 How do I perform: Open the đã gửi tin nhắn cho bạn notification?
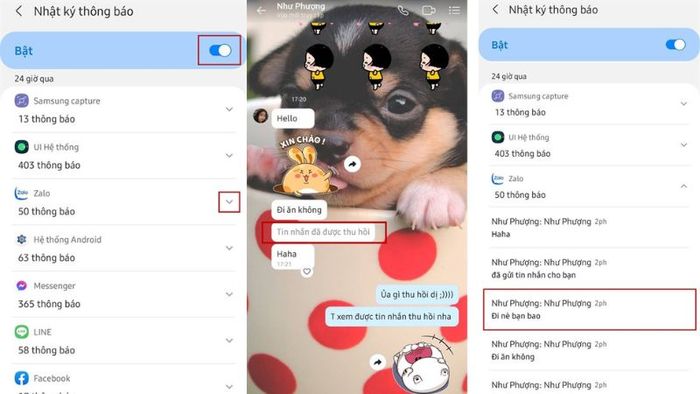(589, 269)
